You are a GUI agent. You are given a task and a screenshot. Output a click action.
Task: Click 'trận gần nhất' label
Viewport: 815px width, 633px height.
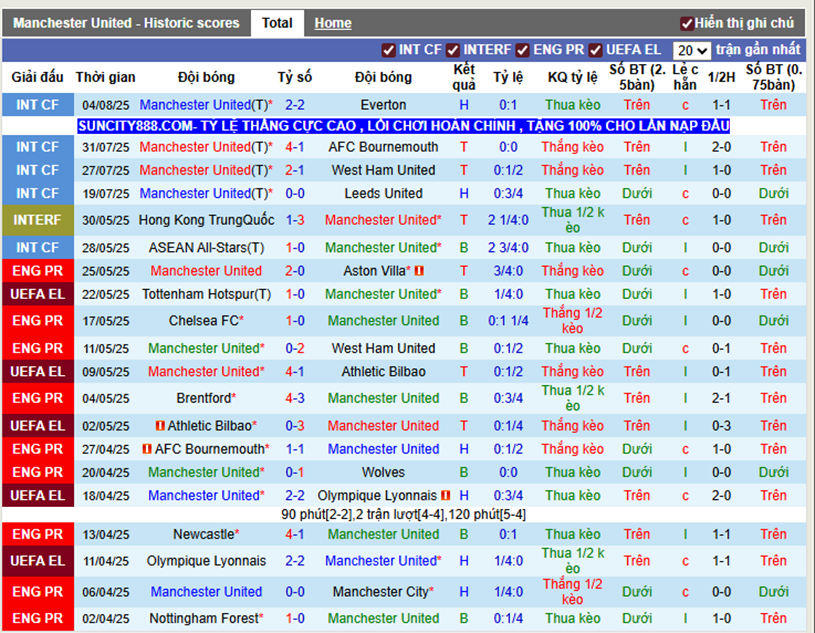click(758, 50)
